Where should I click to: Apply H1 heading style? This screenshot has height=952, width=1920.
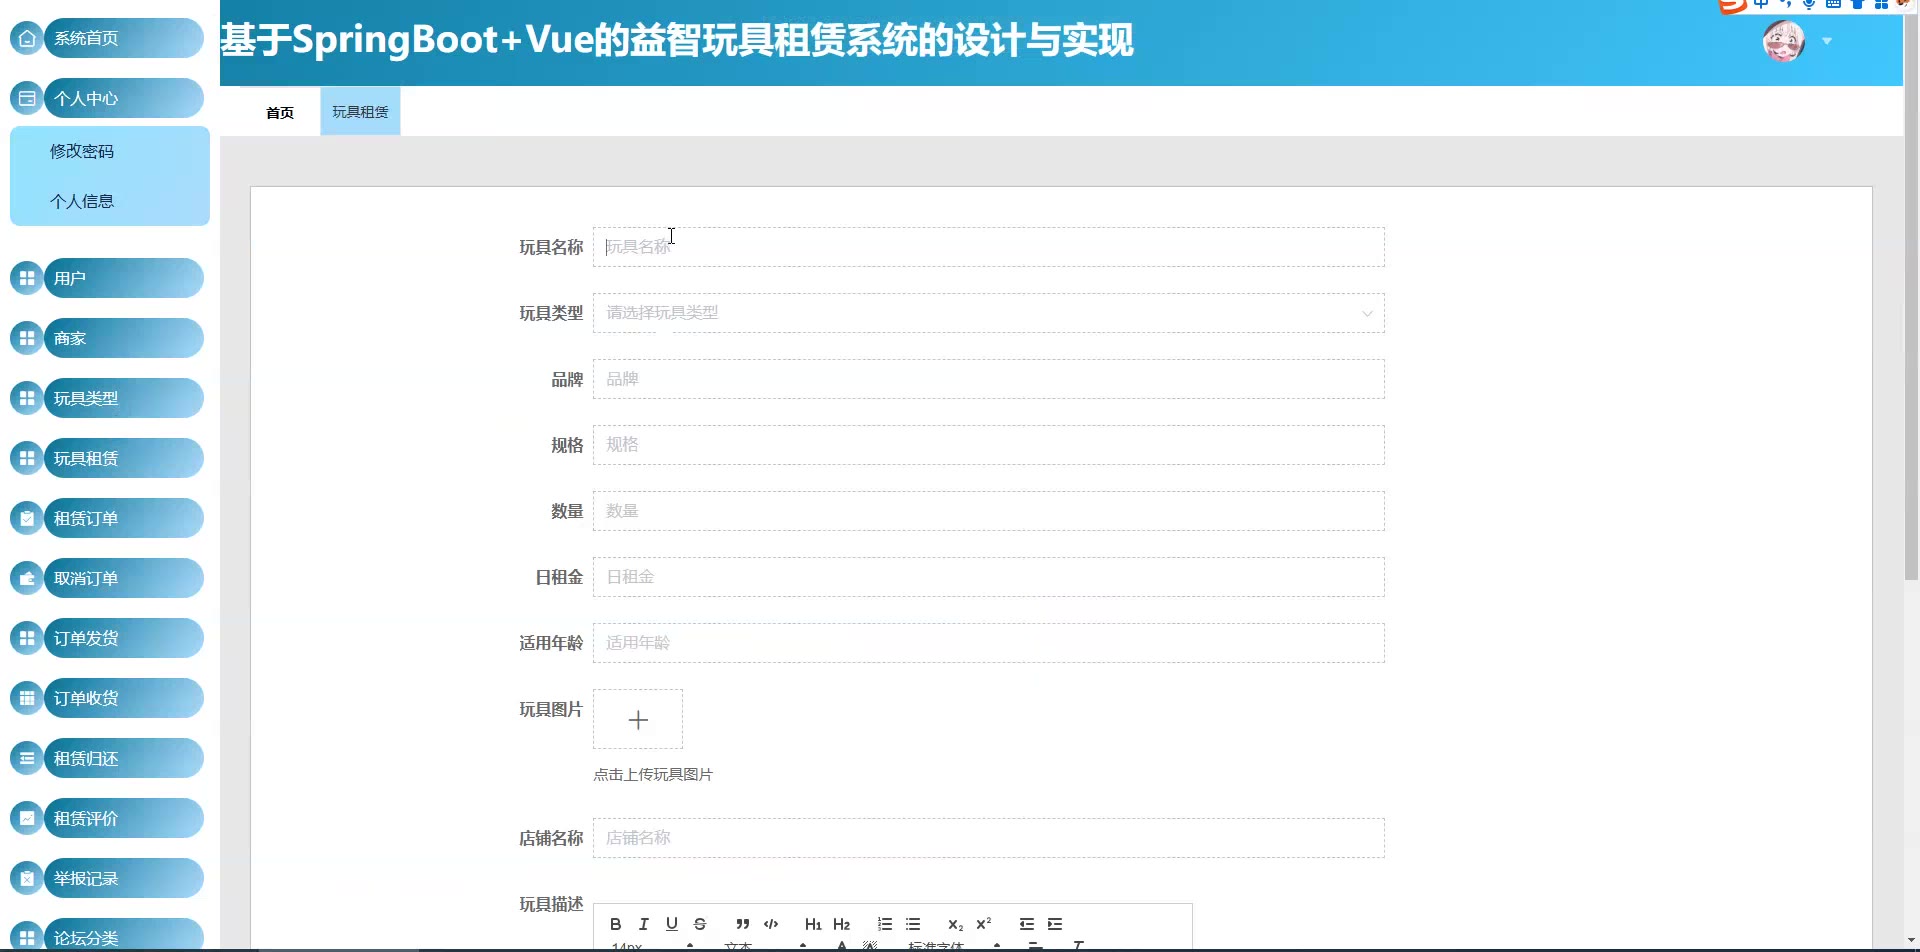tap(813, 924)
